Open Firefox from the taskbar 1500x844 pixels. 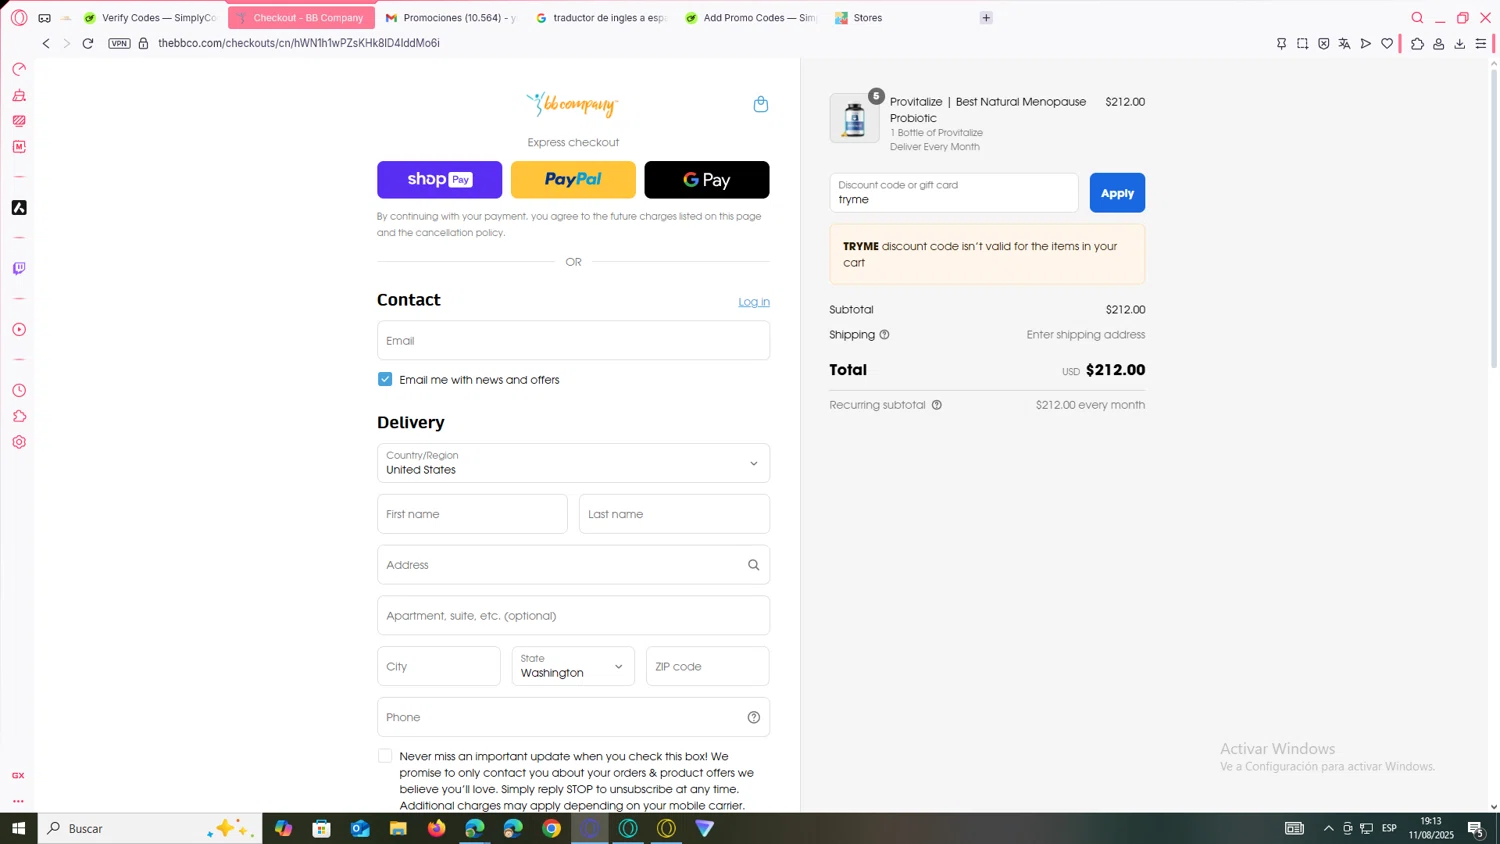coord(437,828)
